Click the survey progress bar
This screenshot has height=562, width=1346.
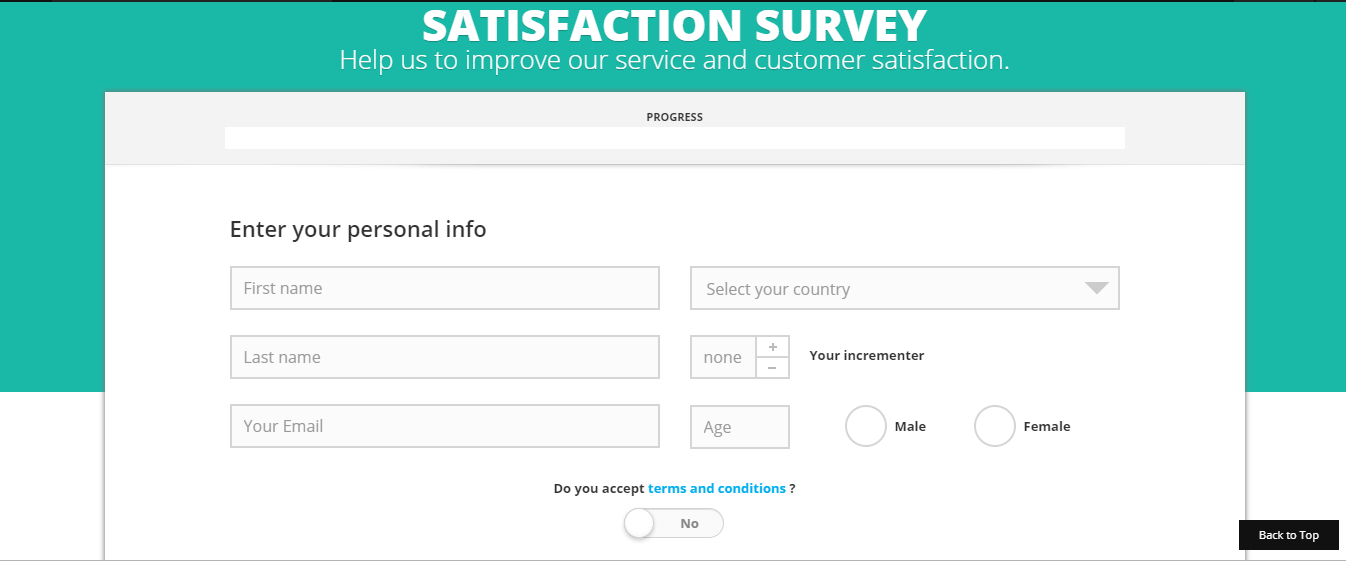(675, 138)
